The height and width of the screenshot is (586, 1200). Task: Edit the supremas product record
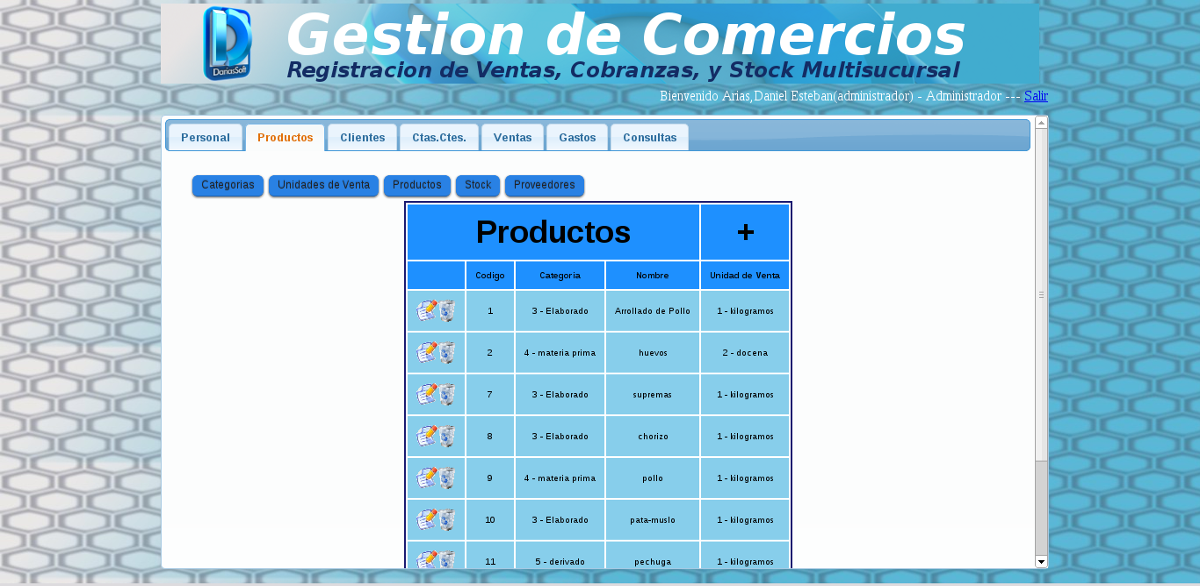(425, 394)
